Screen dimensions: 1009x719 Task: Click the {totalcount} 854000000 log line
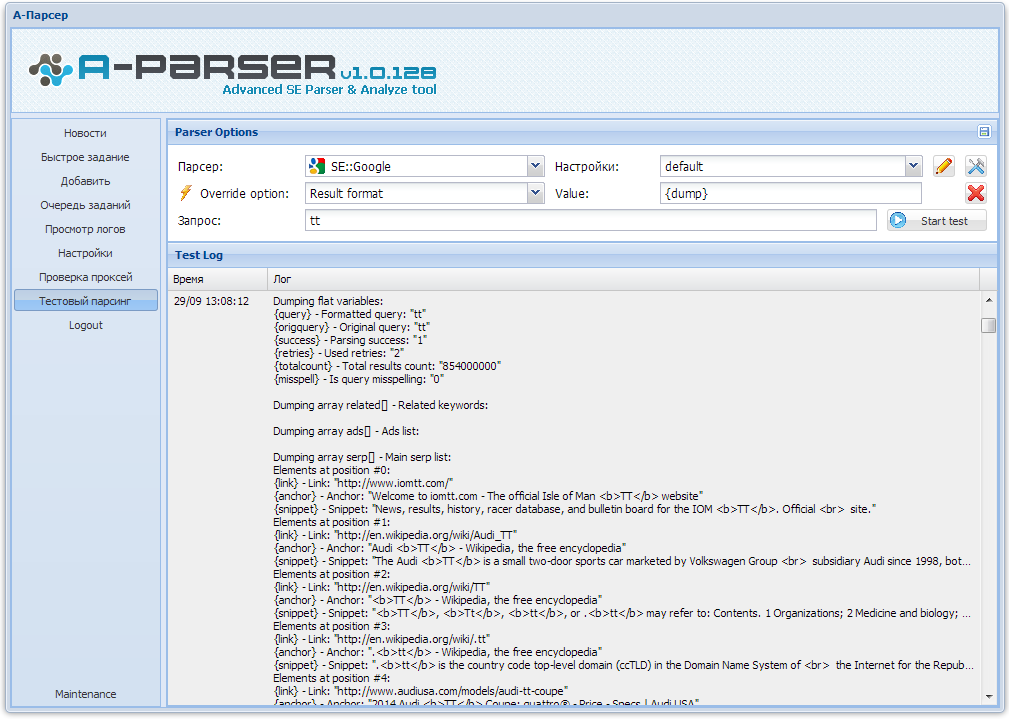click(x=387, y=366)
